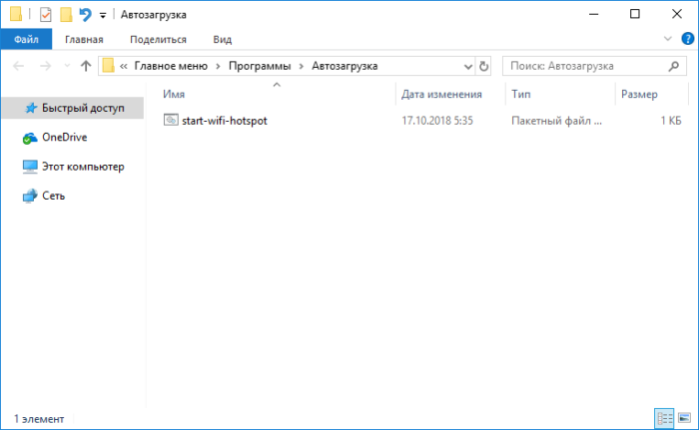Switch to the Вид ribbon tab
The image size is (699, 430).
(x=222, y=39)
